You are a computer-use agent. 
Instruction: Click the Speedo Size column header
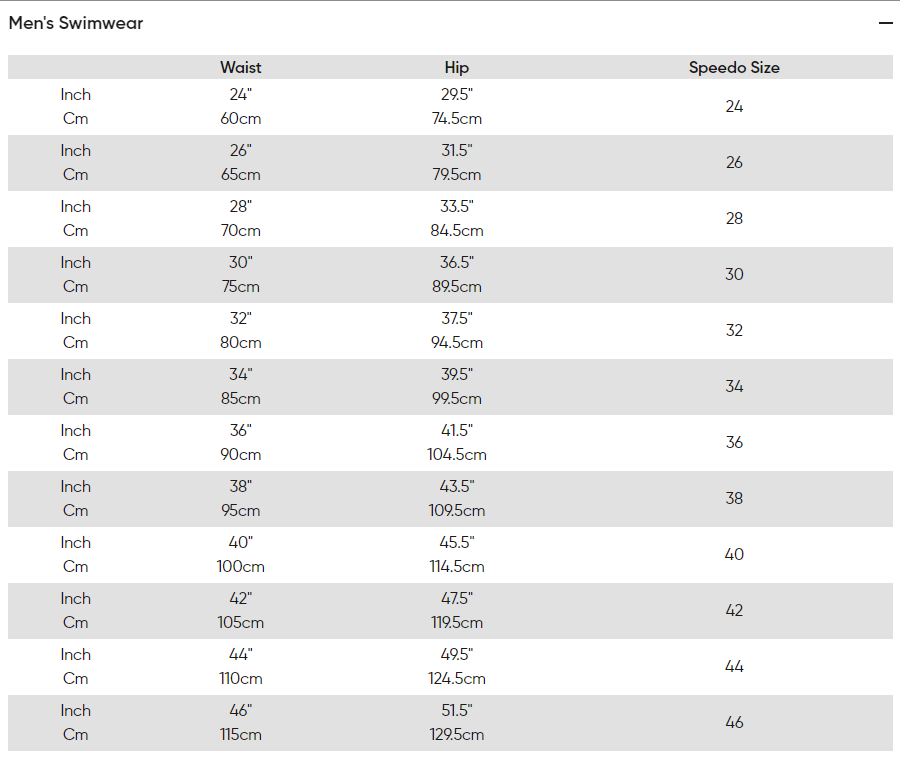734,67
